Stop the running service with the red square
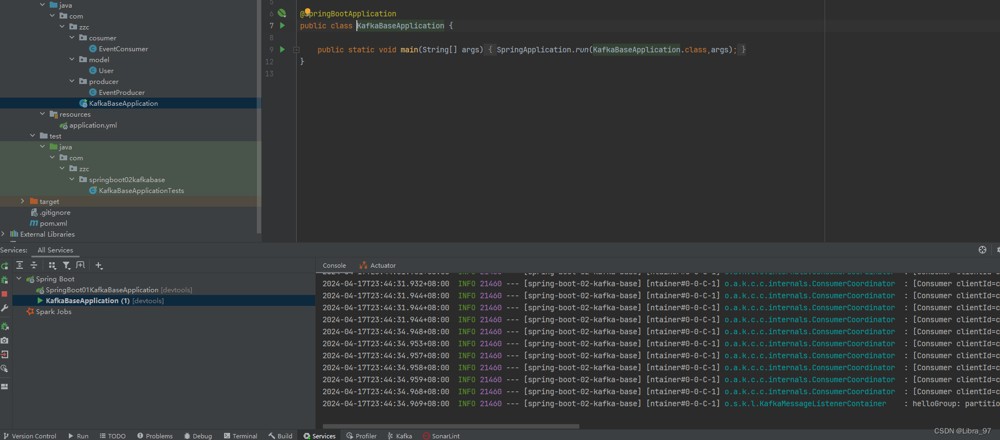The image size is (1000, 440). pos(4,294)
